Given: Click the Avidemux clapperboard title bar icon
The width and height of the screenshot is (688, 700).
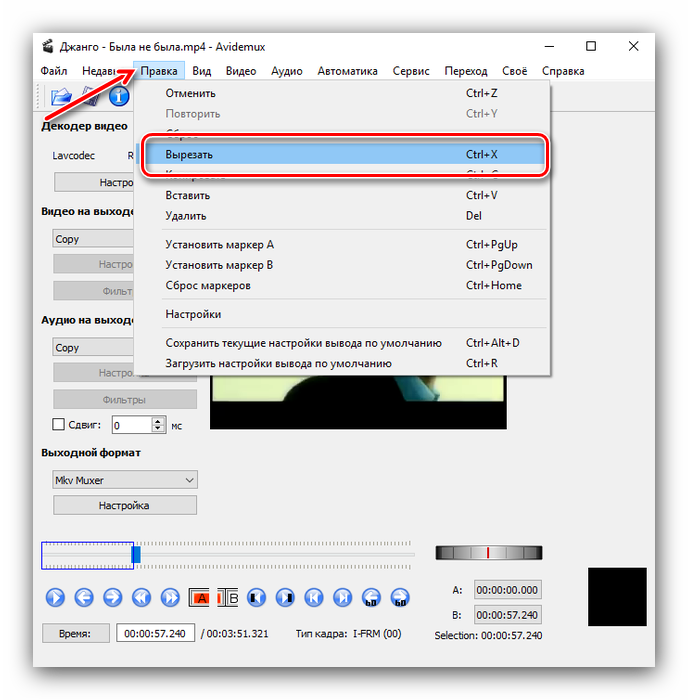Looking at the screenshot, I should pos(48,46).
